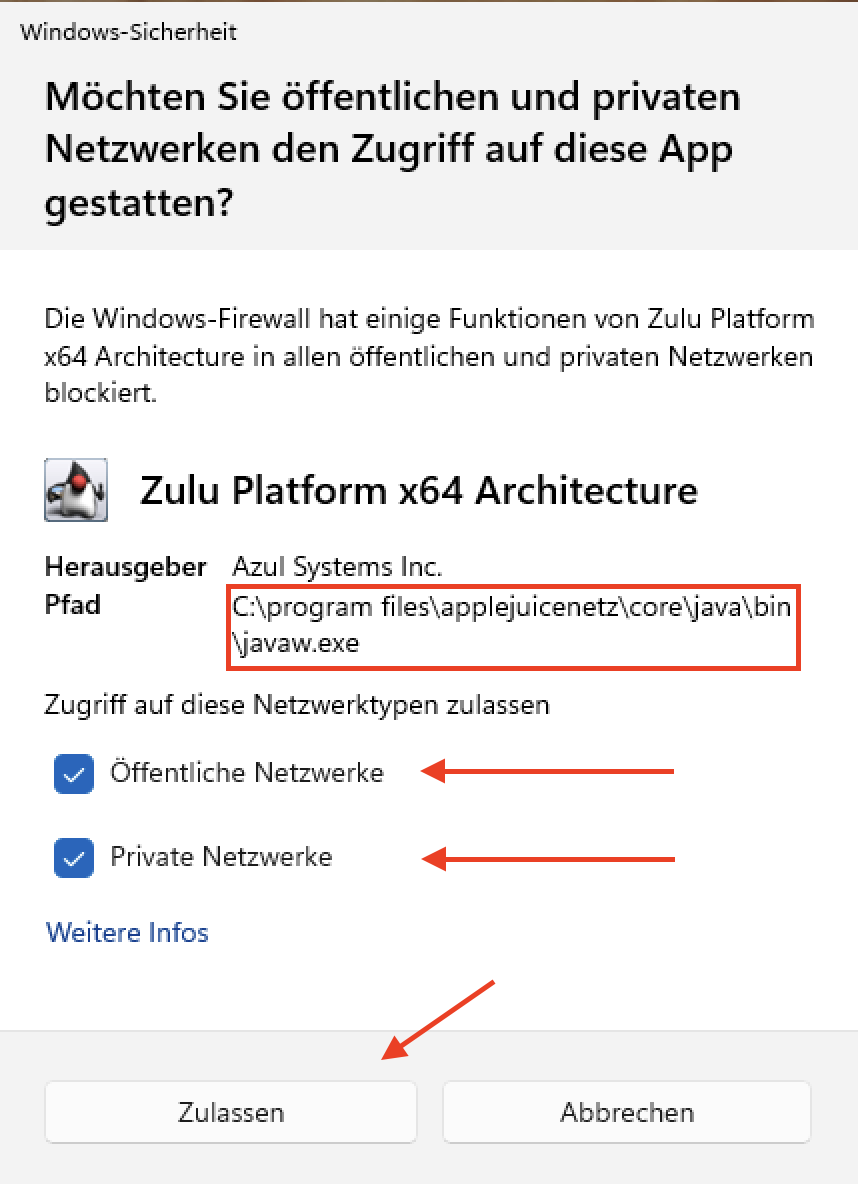The height and width of the screenshot is (1184, 858).
Task: Click the Zulu Platform x64 Architecture heading
Action: click(x=418, y=490)
